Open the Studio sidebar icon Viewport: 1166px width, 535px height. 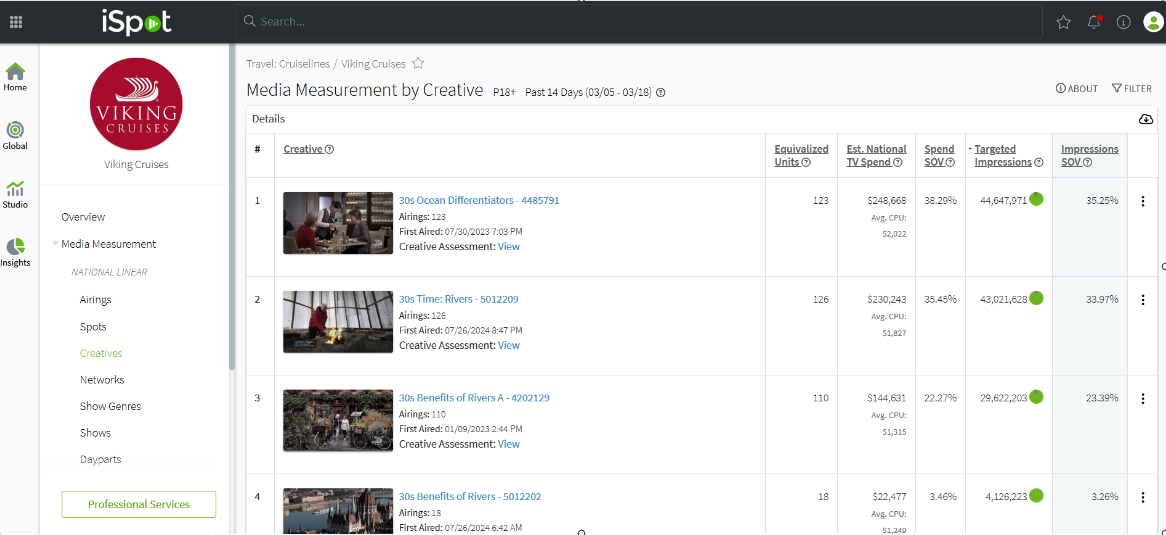(x=15, y=193)
